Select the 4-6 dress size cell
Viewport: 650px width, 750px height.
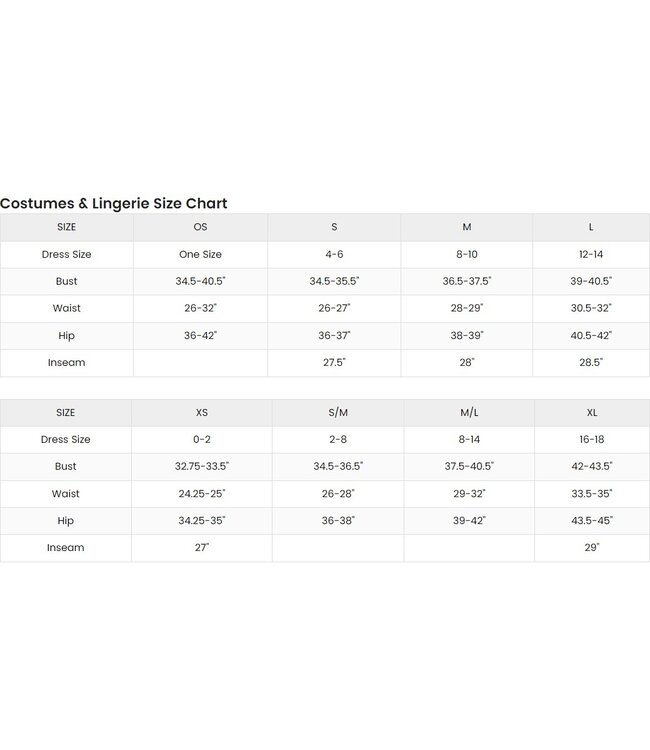pos(334,254)
